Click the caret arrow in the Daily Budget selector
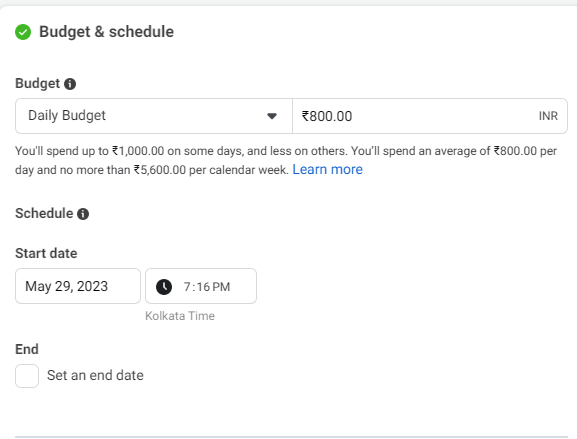The width and height of the screenshot is (577, 439). pyautogui.click(x=272, y=116)
